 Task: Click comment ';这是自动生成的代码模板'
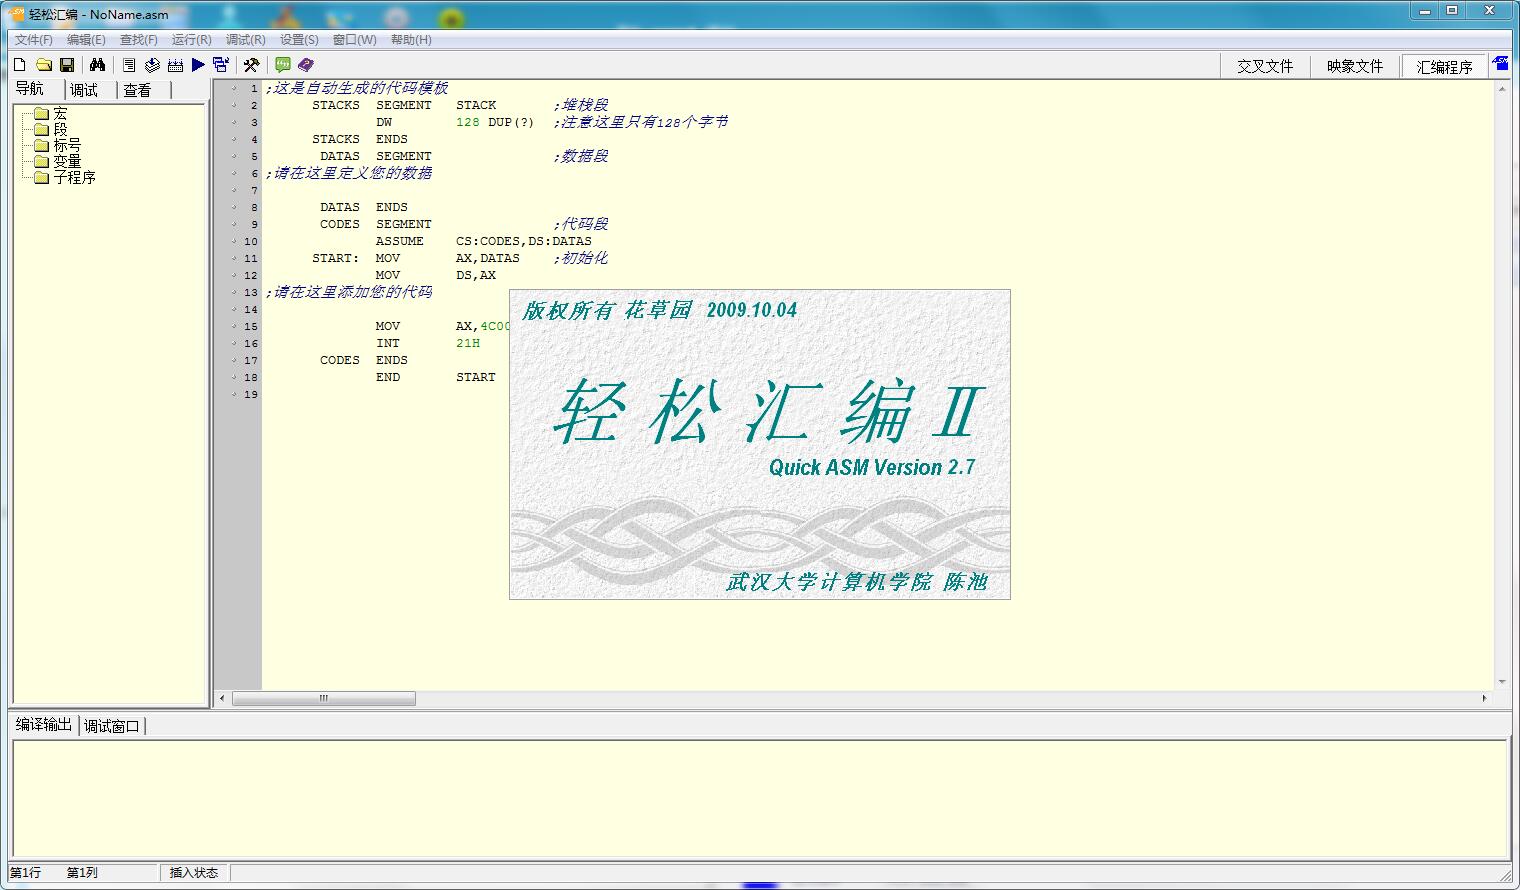click(357, 88)
